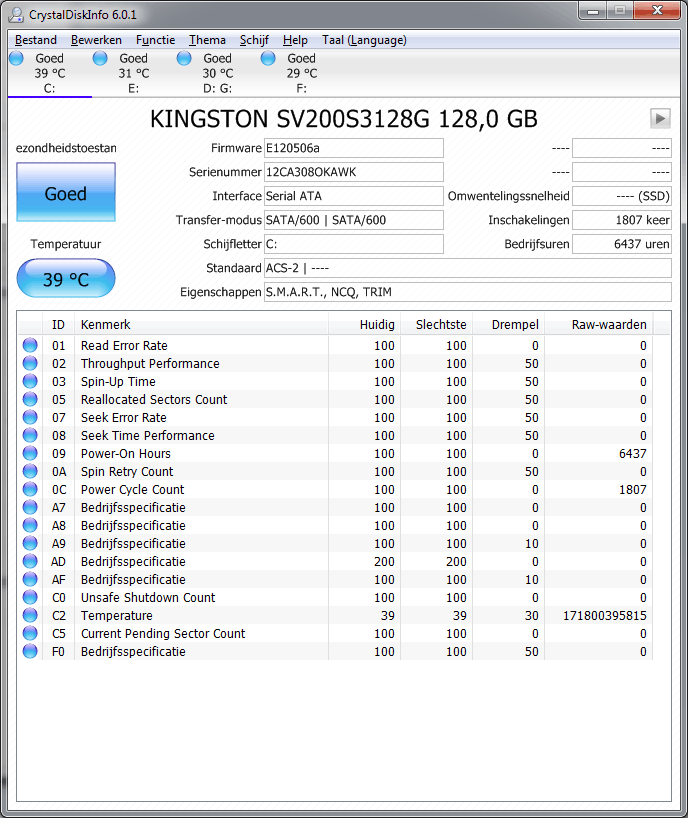Image resolution: width=688 pixels, height=818 pixels.
Task: Click status icon of Power Cycle Count
Action: (x=30, y=489)
